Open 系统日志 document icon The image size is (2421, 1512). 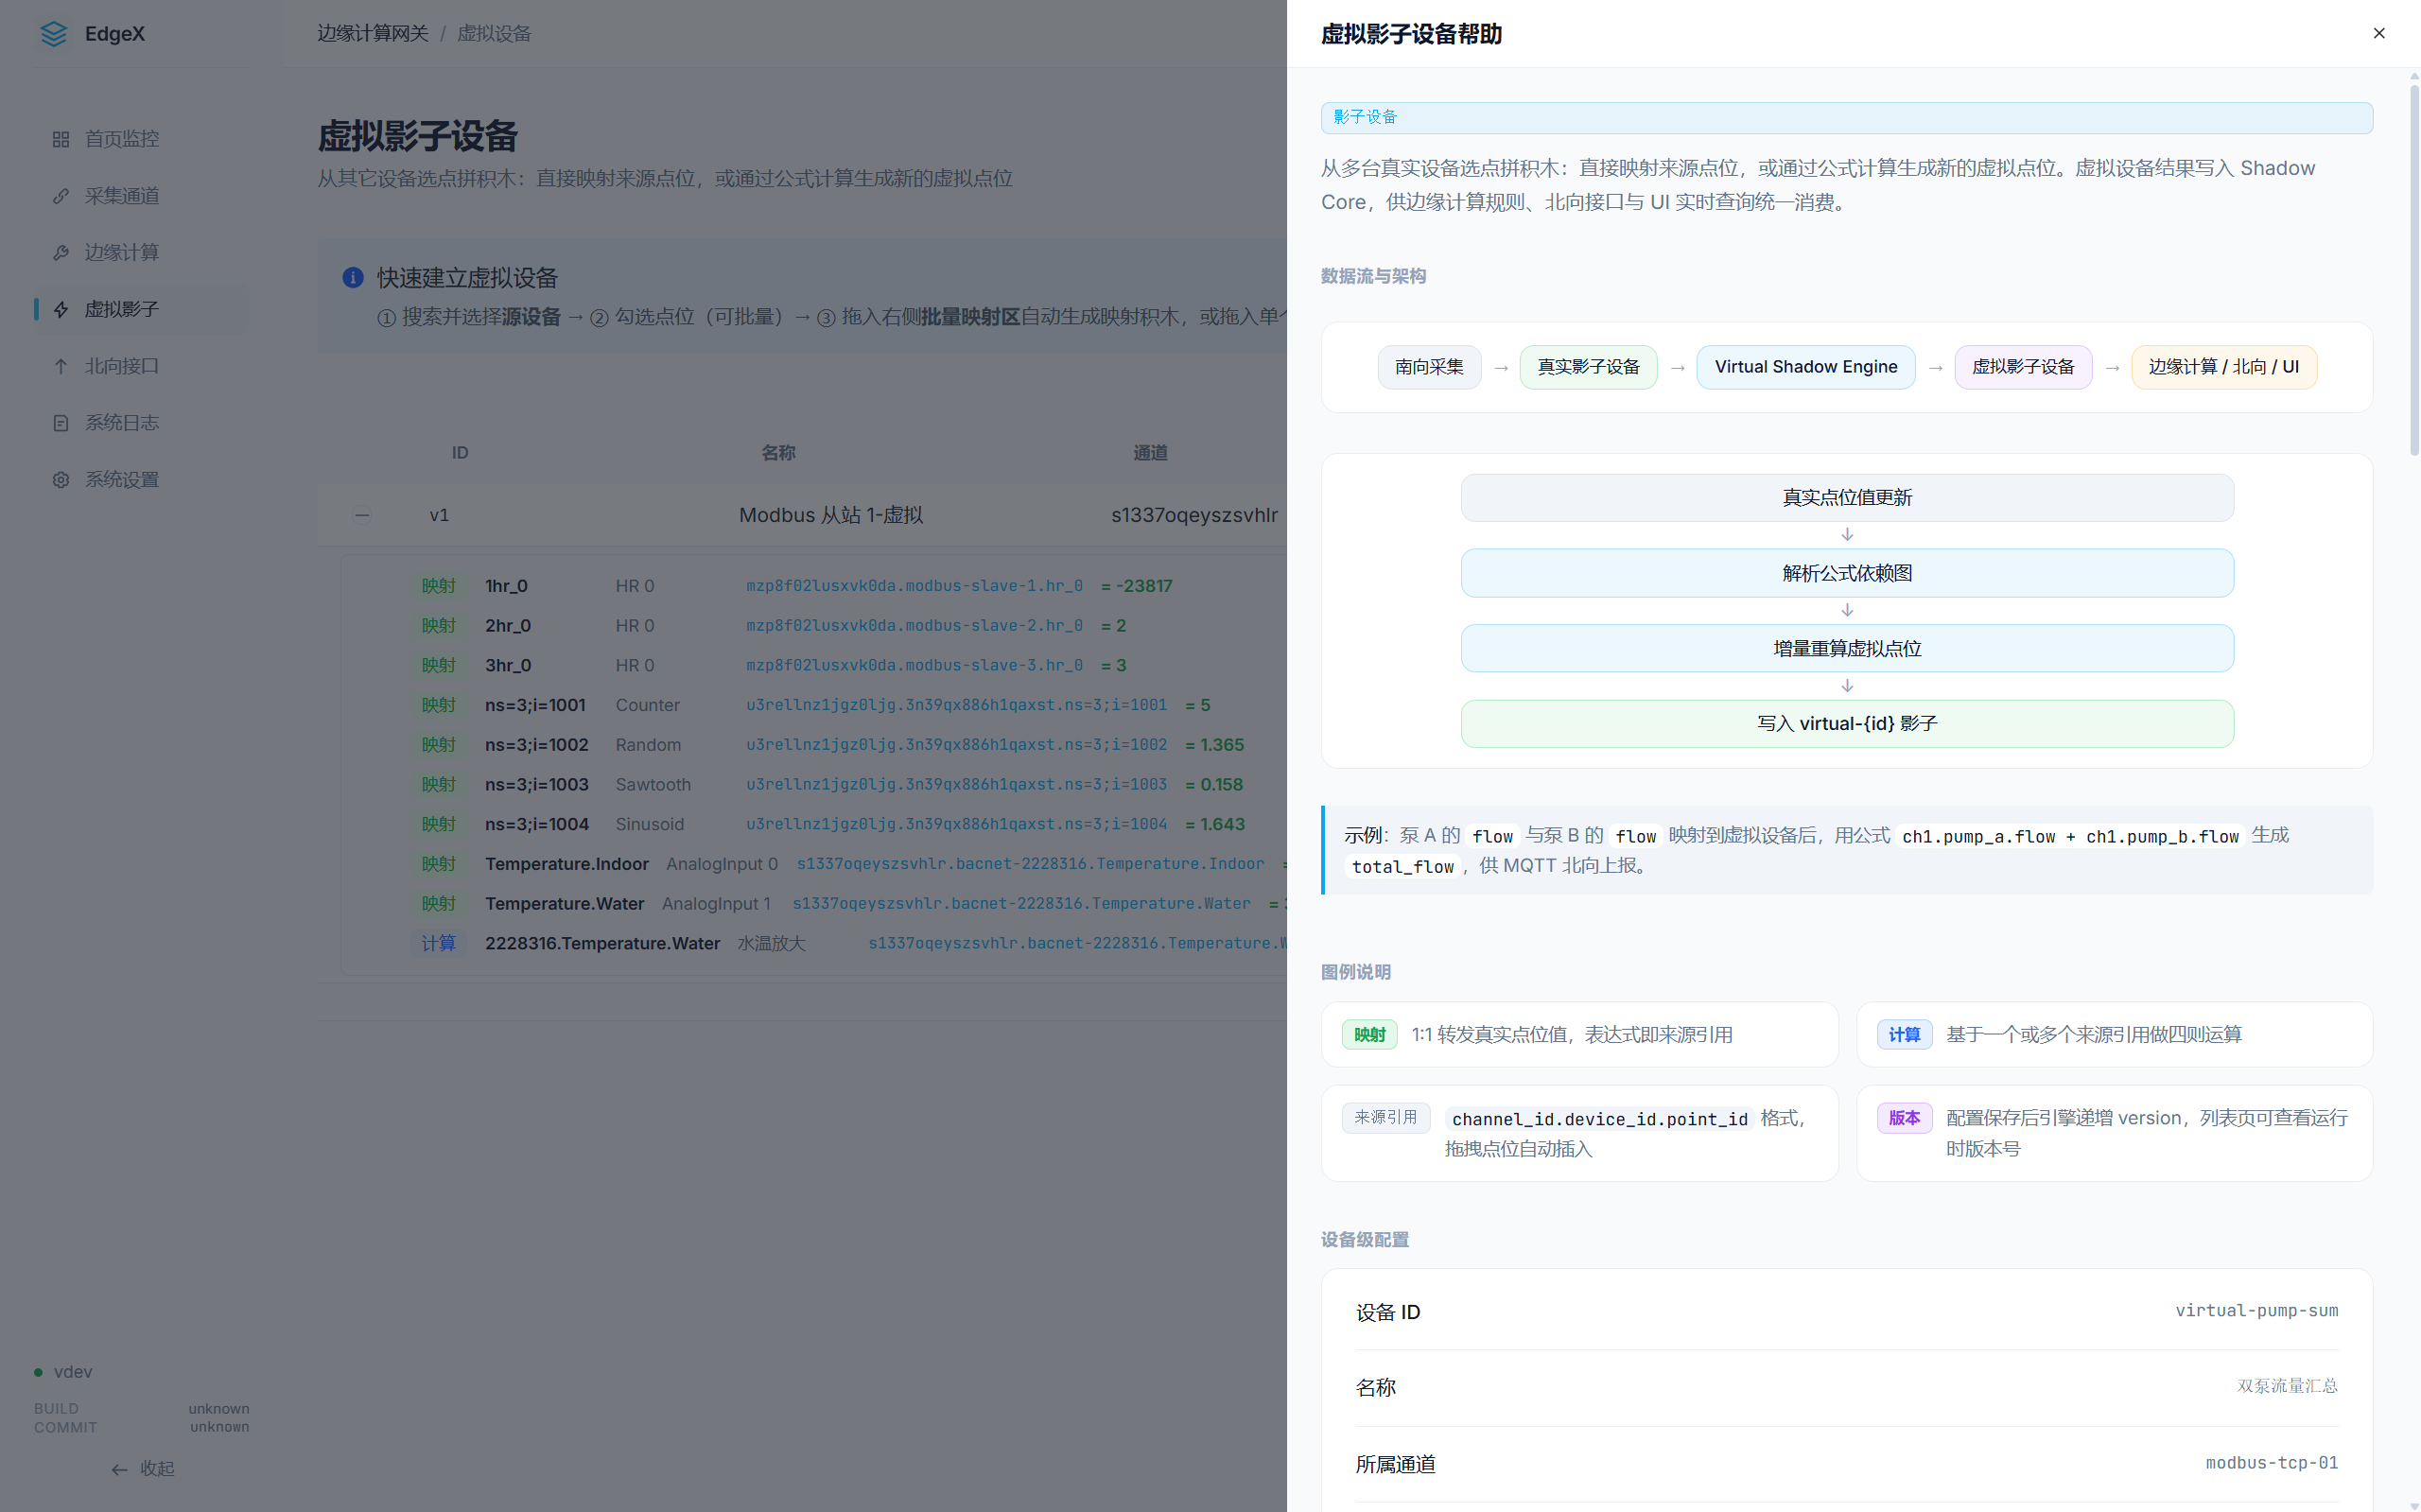pos(61,423)
